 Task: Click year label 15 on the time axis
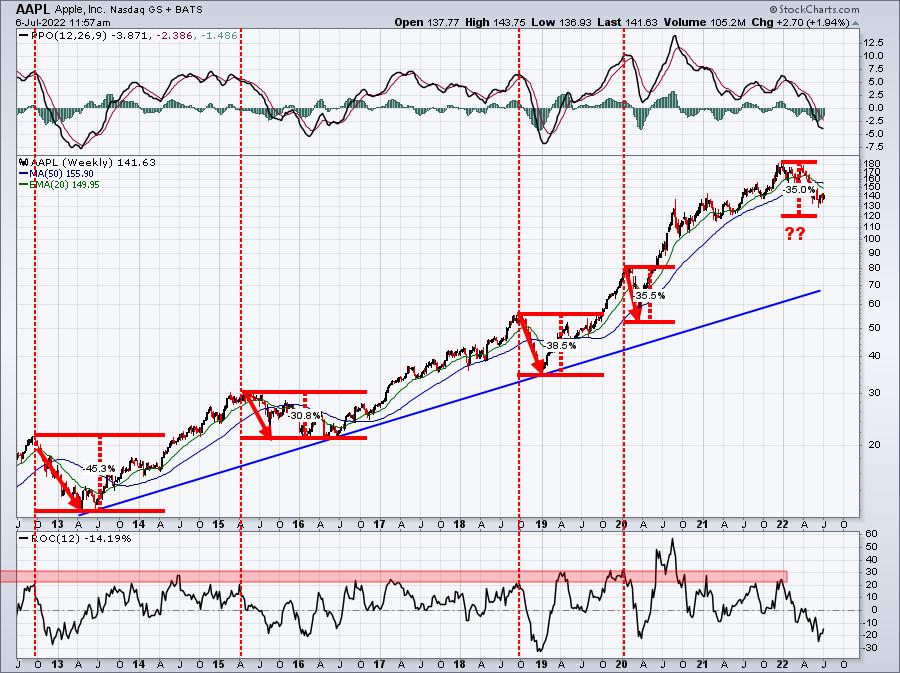click(218, 524)
